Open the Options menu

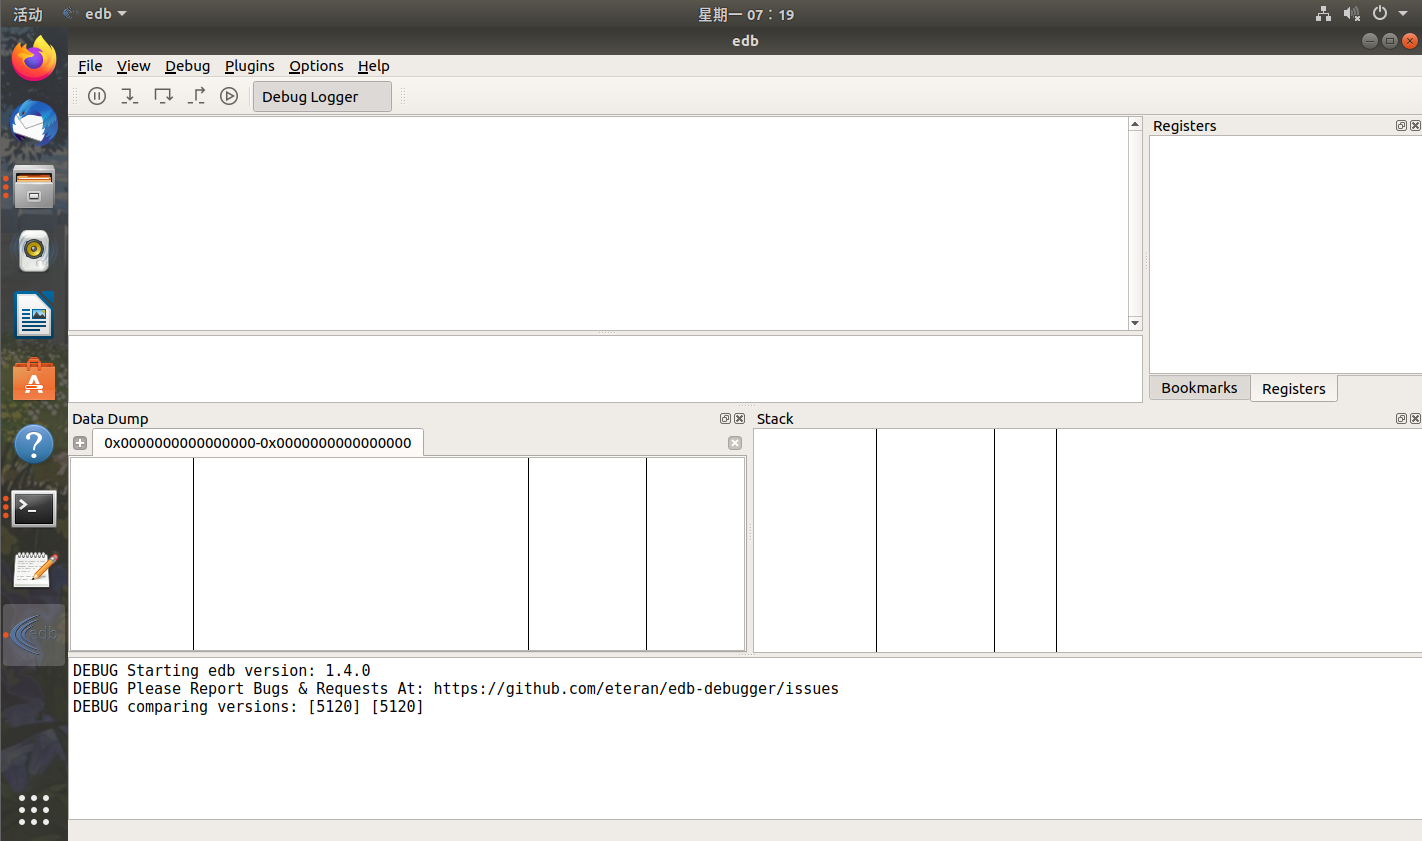click(316, 66)
